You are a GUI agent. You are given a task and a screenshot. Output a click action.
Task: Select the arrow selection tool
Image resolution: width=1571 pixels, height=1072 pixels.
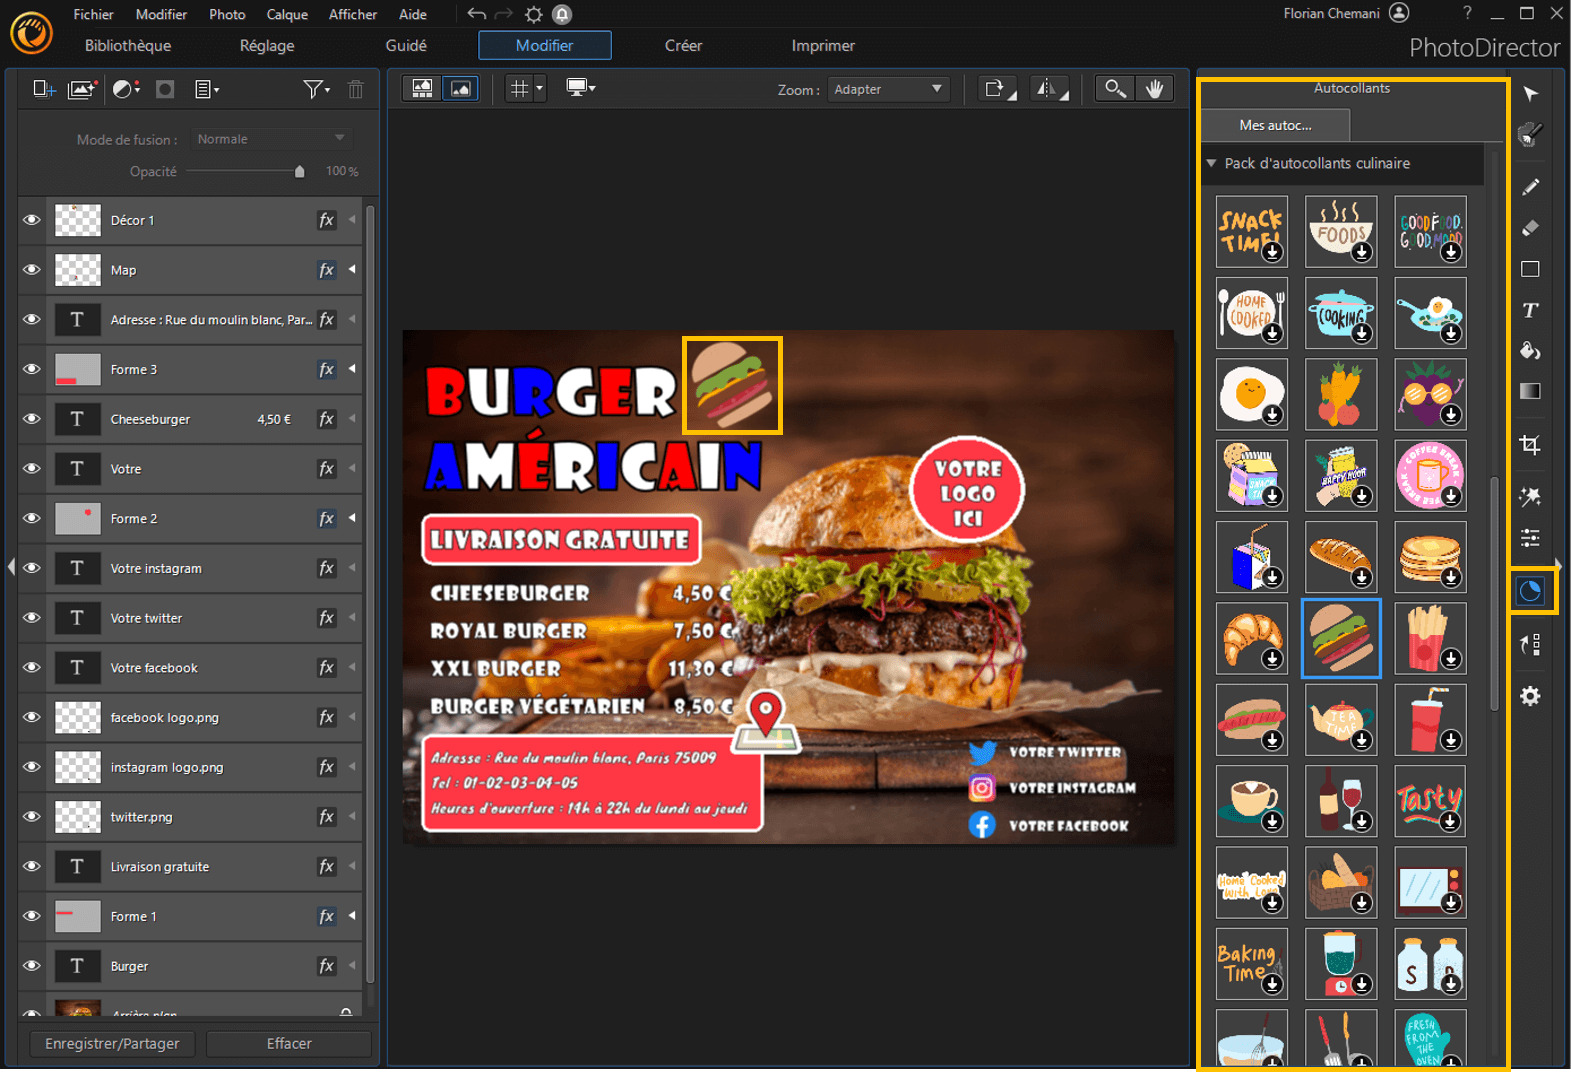(x=1530, y=94)
